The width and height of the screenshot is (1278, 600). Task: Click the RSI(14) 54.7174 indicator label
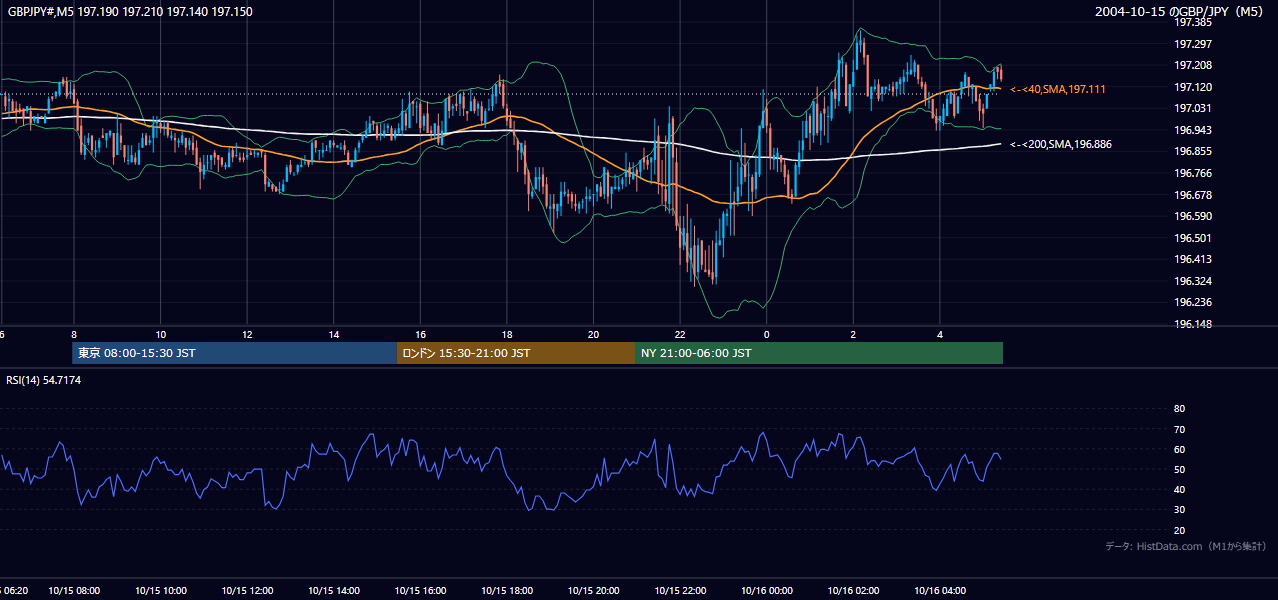[x=44, y=380]
